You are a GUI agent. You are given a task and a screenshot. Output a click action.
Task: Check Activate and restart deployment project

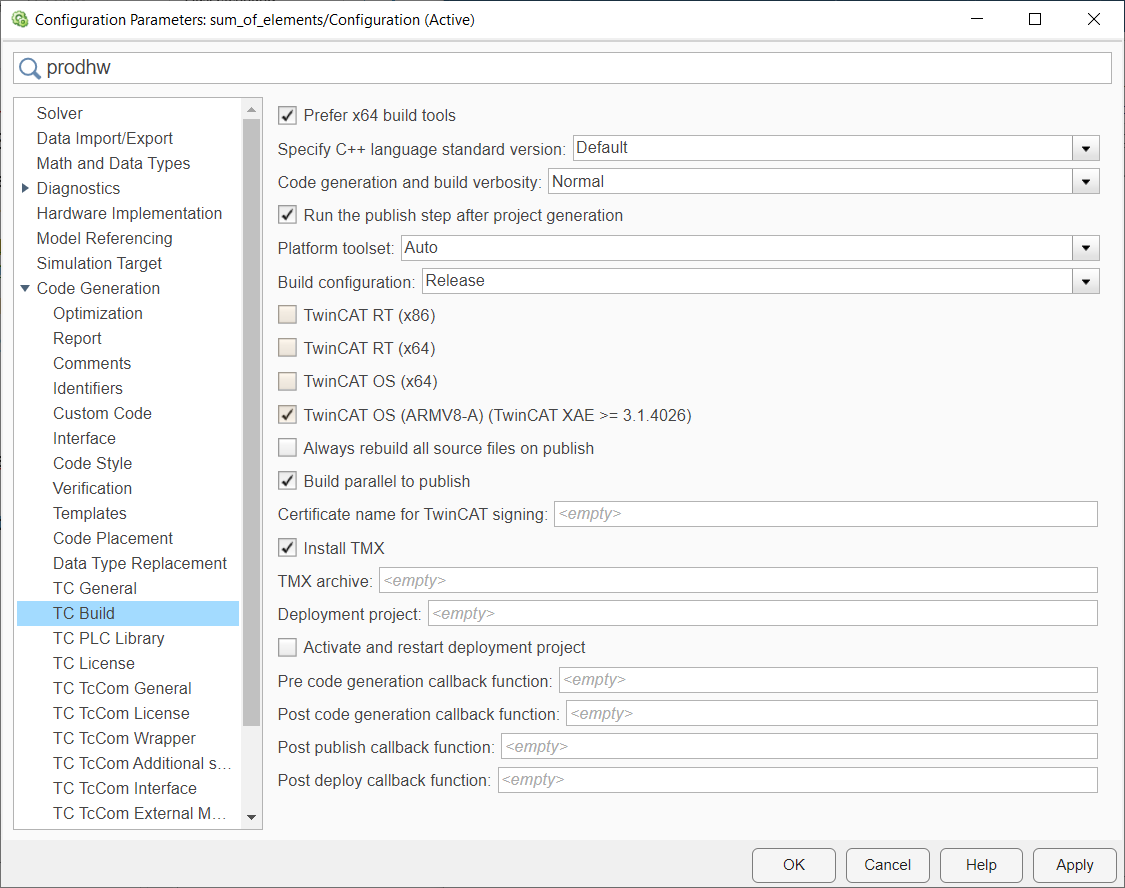click(287, 648)
